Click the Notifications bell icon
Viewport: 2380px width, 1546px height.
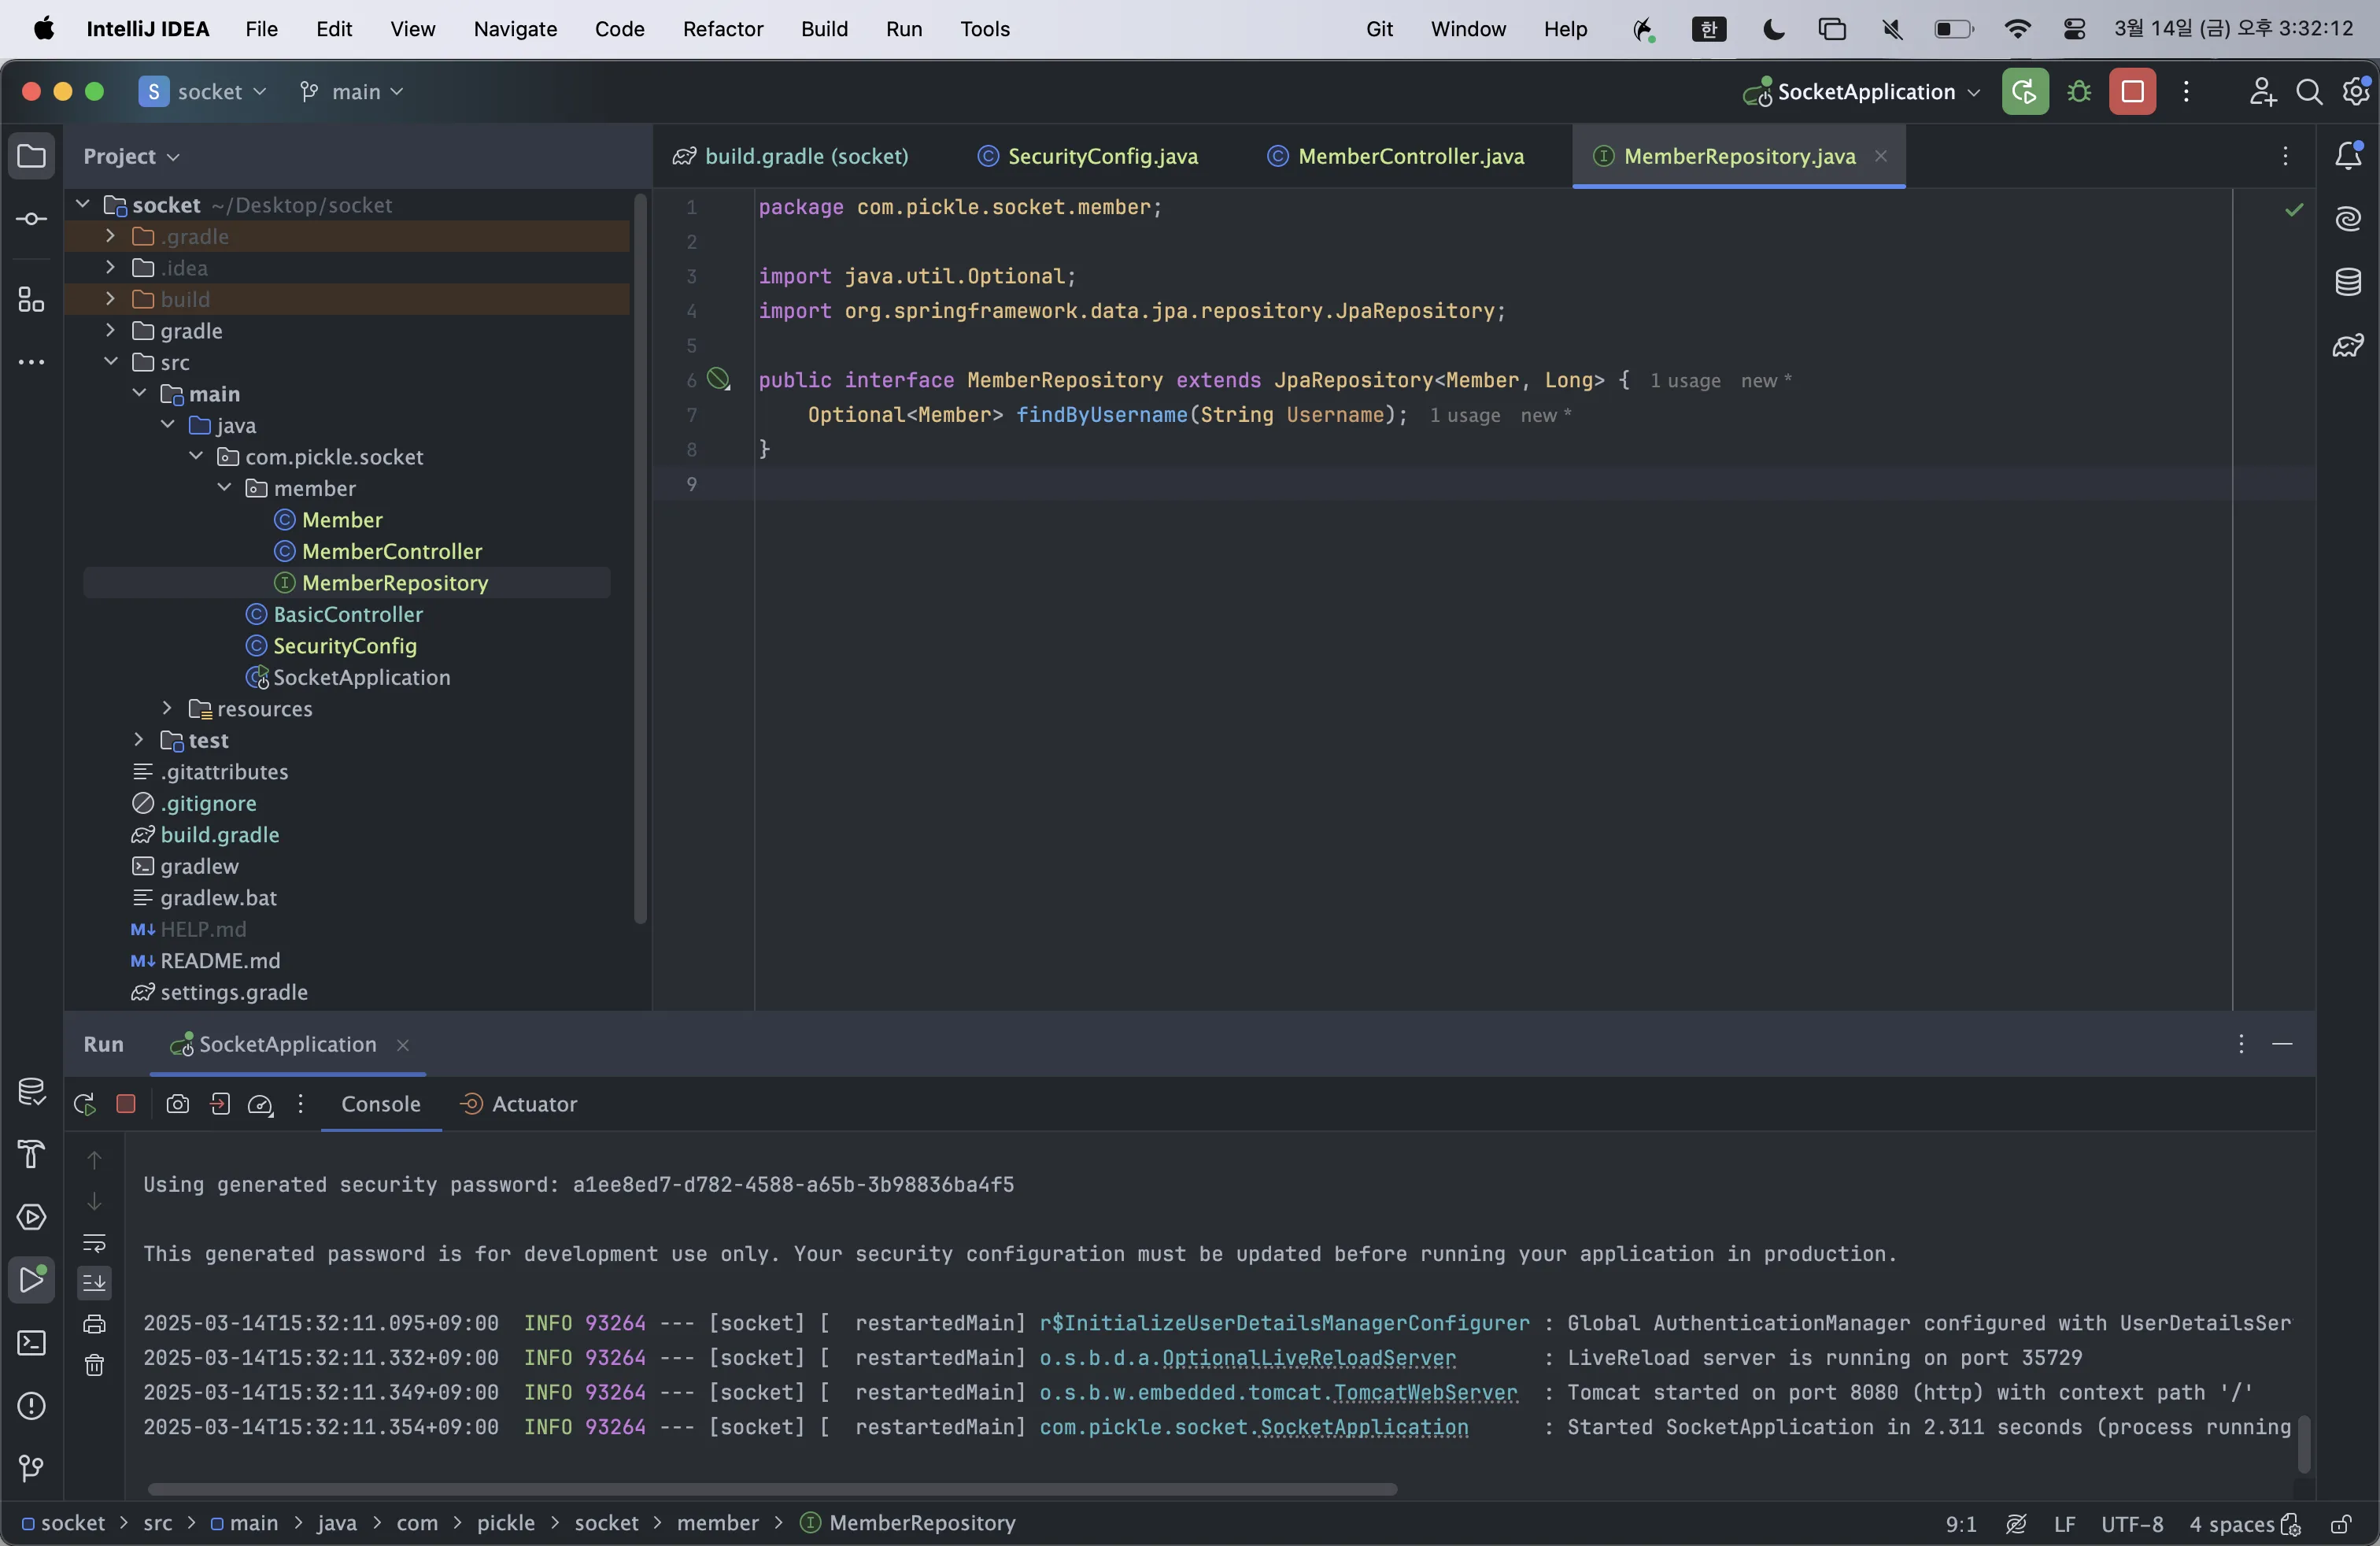[x=2348, y=156]
